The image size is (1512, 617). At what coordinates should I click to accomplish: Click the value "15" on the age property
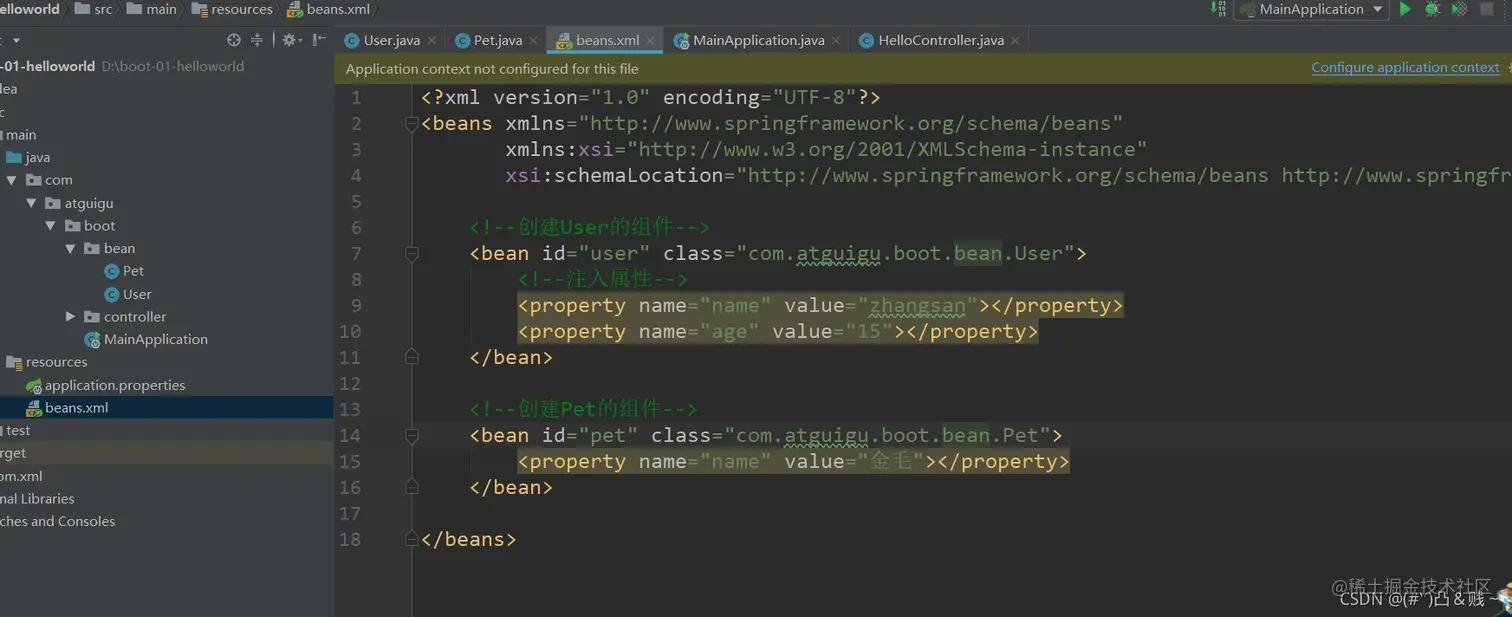(869, 331)
